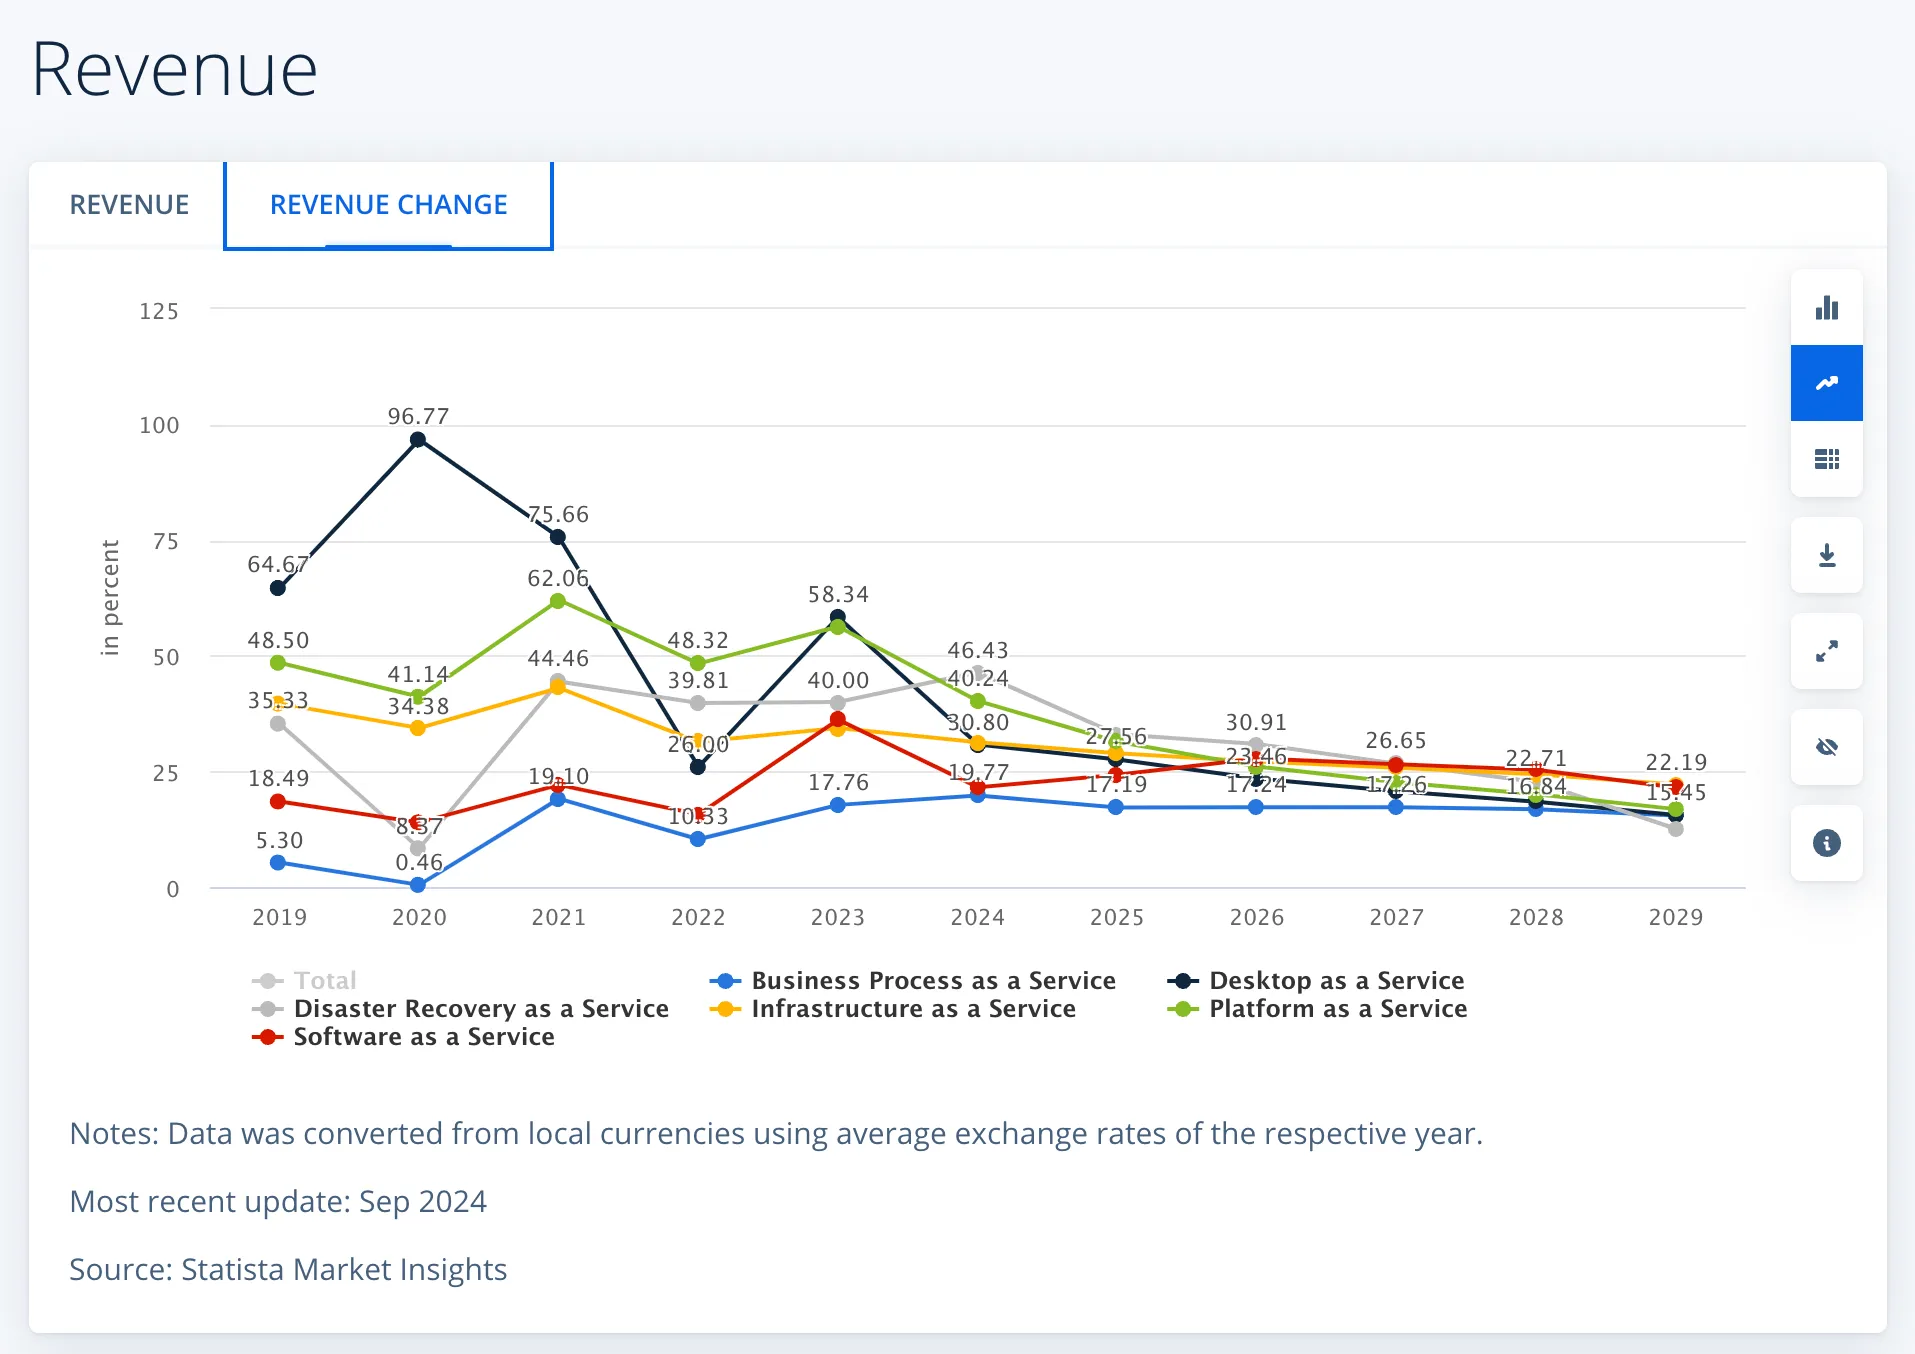Click the 0.46 Business Process data point

[x=418, y=885]
